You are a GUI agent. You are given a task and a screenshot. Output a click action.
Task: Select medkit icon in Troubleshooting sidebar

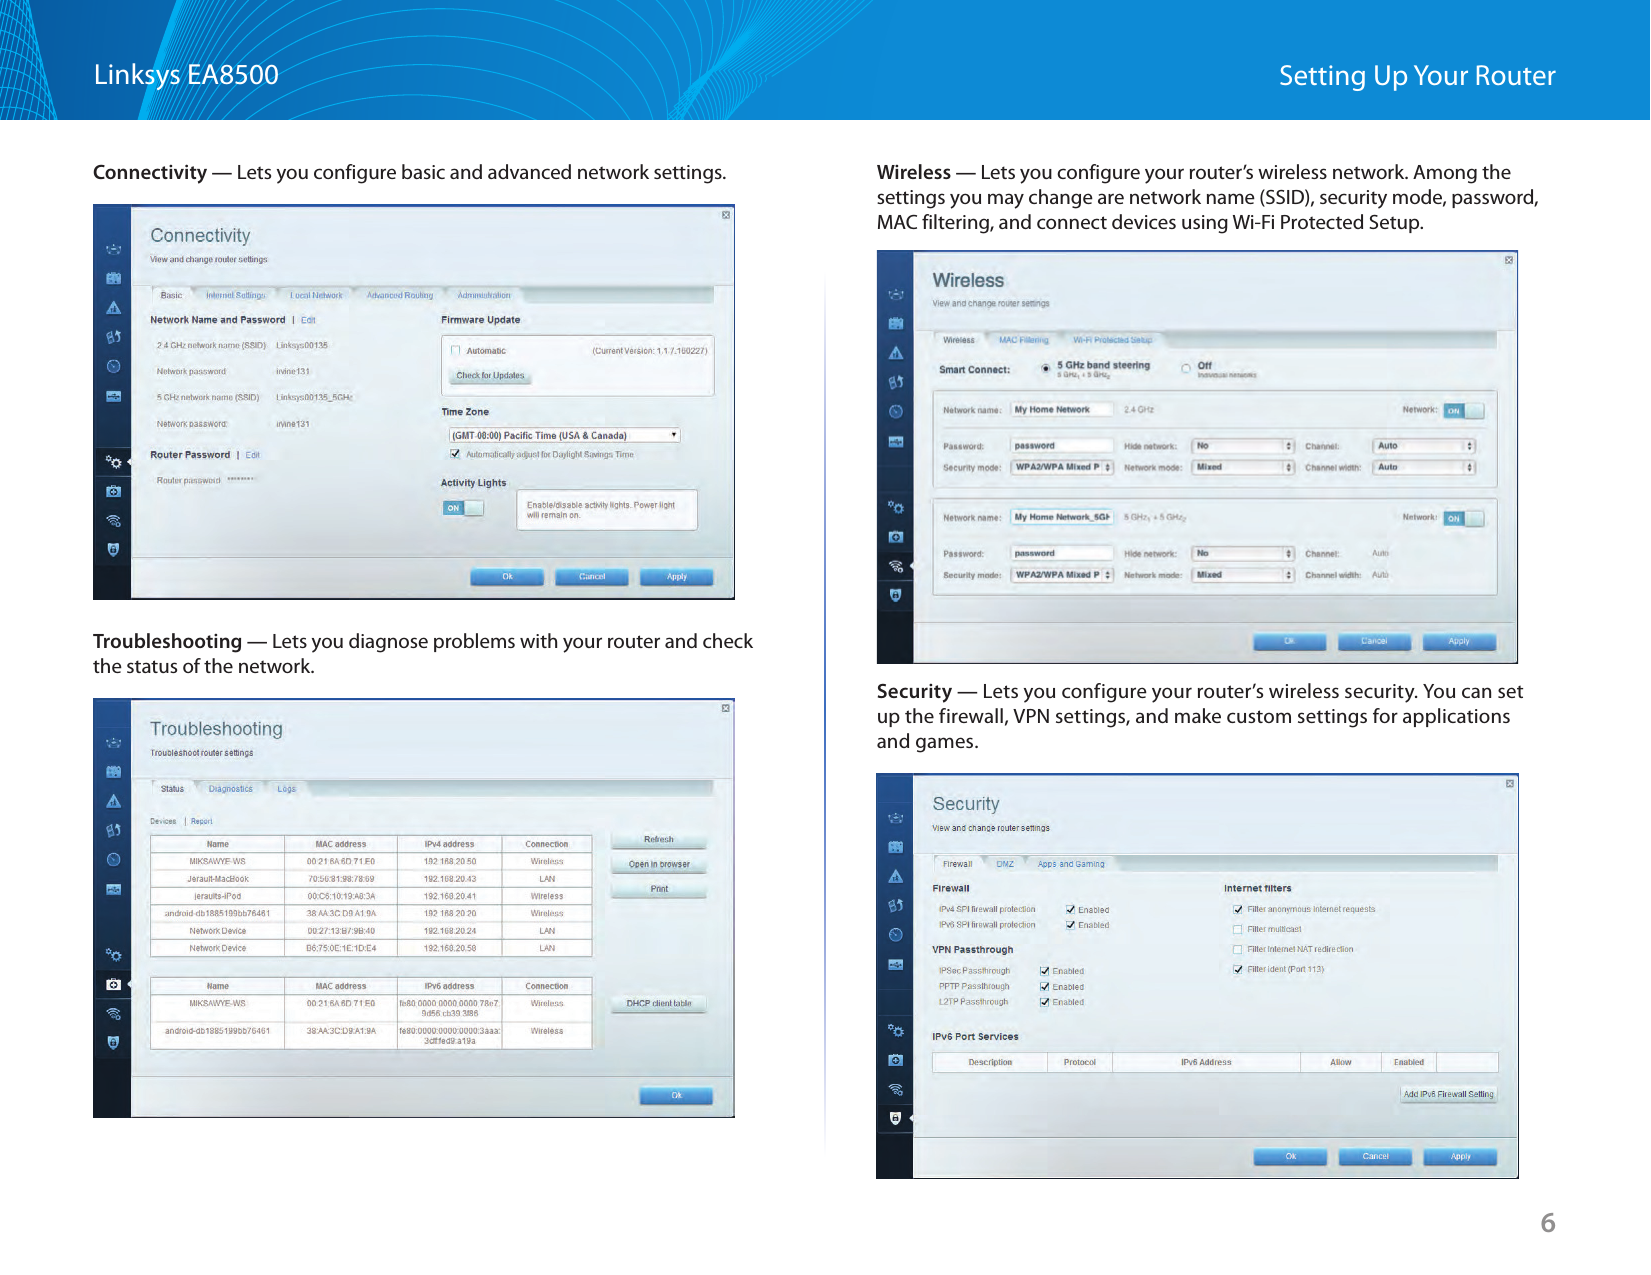pyautogui.click(x=114, y=985)
